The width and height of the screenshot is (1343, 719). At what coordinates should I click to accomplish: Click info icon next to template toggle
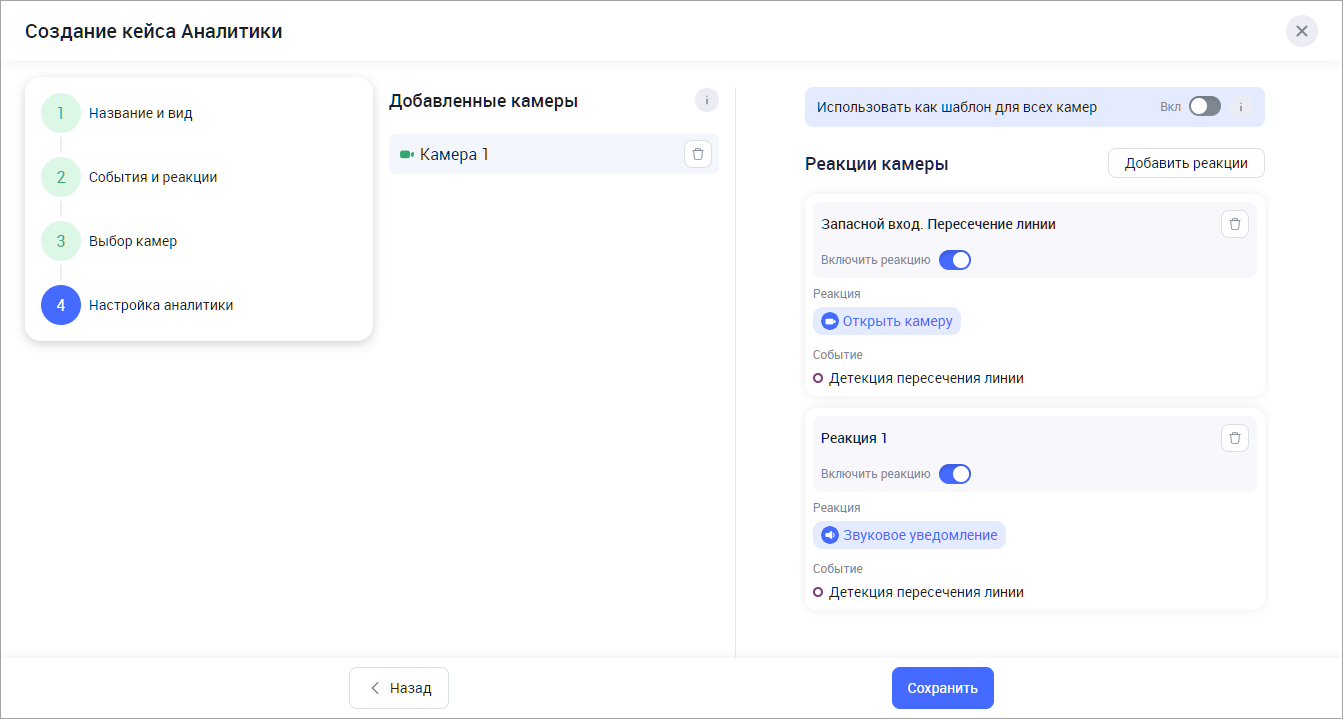pos(1240,107)
